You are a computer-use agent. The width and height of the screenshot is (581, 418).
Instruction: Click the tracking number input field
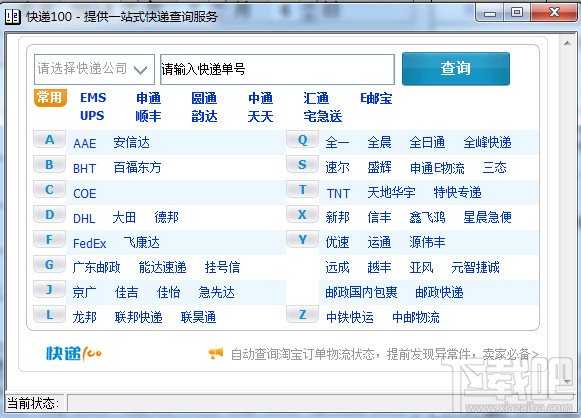(277, 69)
